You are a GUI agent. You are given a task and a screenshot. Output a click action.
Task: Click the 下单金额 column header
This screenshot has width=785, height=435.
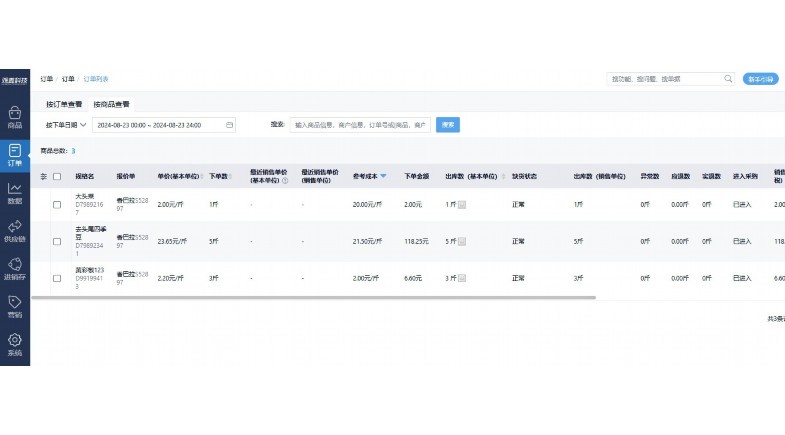[417, 176]
